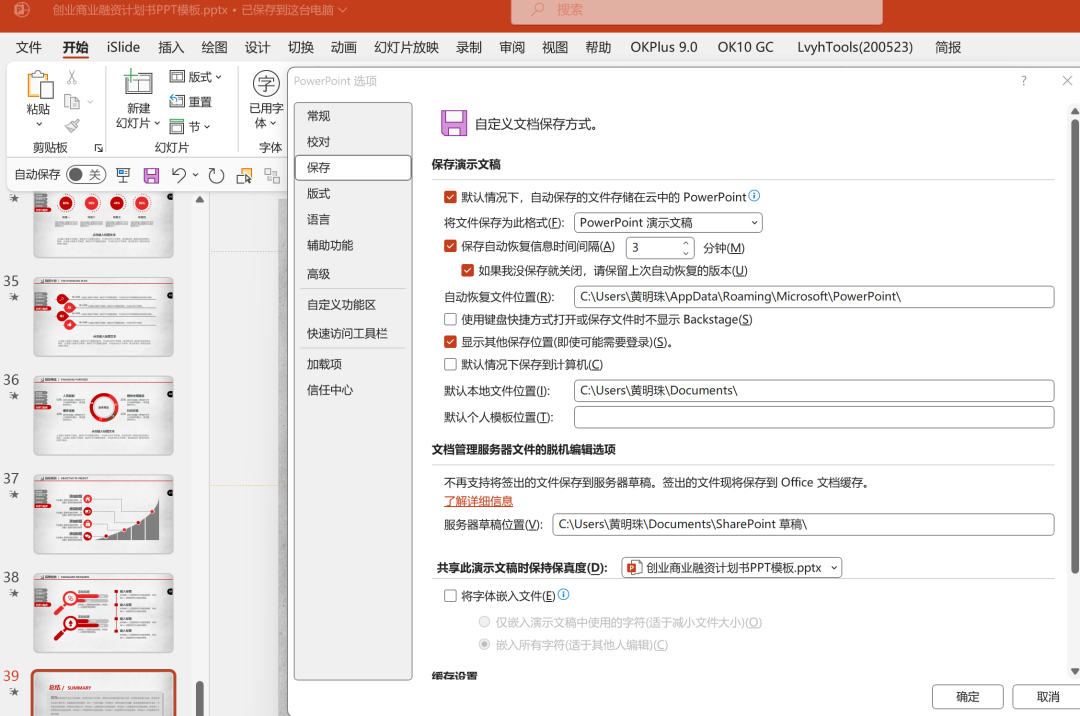The image size is (1080, 716).
Task: Open the 了解详细信息 link
Action: (x=479, y=501)
